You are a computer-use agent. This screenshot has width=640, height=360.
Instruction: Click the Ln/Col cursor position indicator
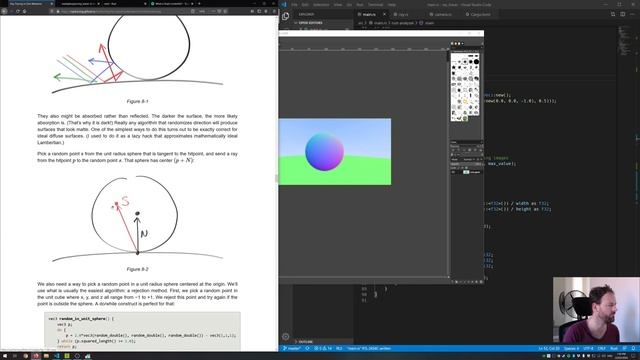click(549, 349)
